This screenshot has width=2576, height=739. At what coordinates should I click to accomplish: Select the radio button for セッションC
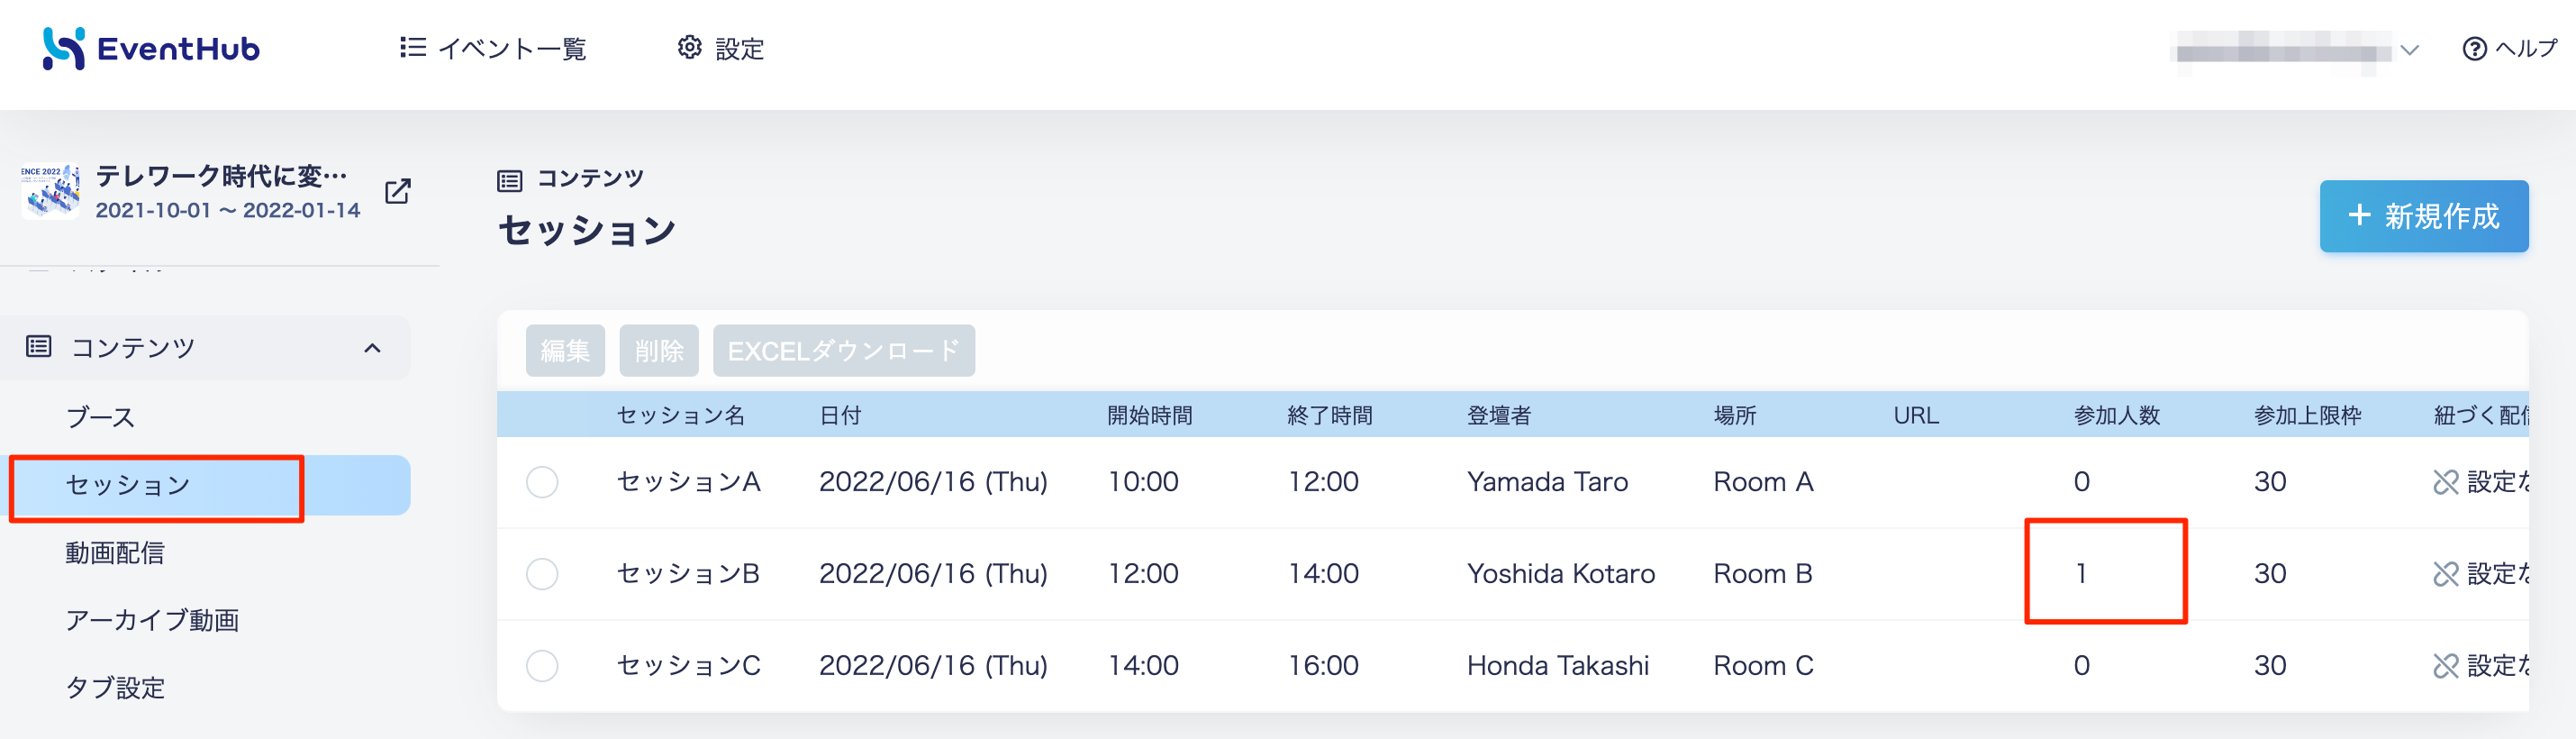point(542,666)
